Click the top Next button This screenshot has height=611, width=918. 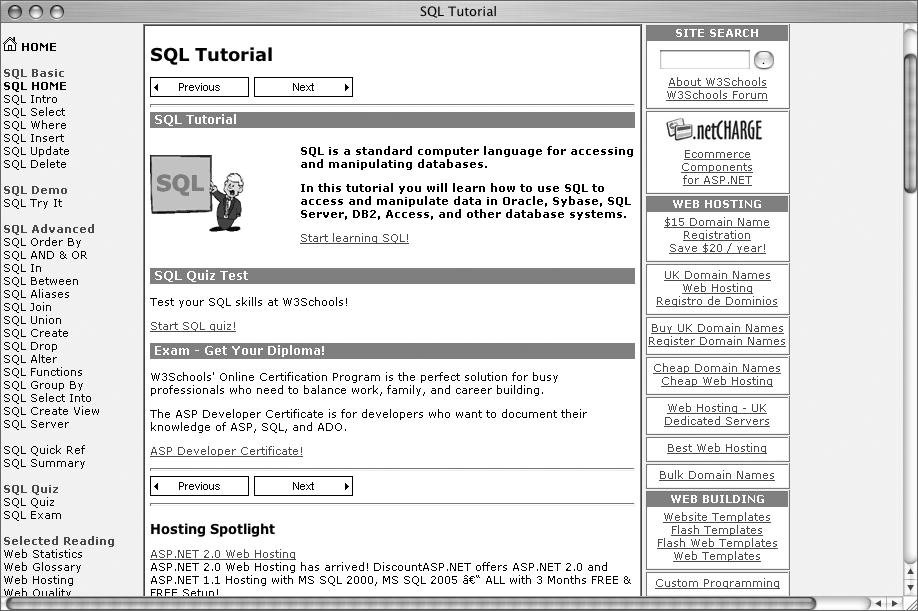[303, 87]
